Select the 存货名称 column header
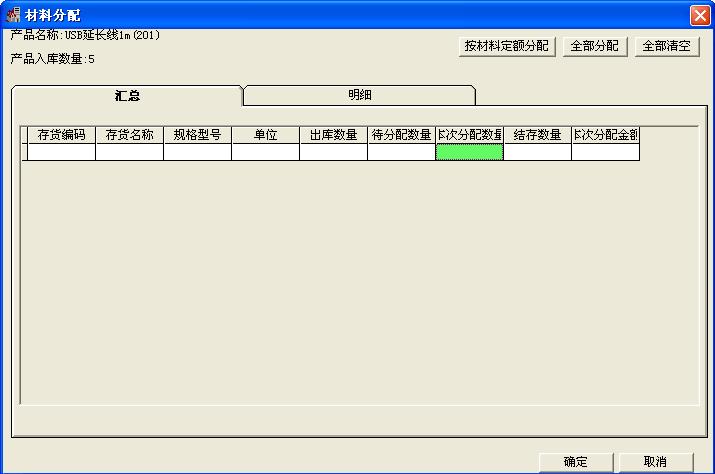 click(130, 135)
